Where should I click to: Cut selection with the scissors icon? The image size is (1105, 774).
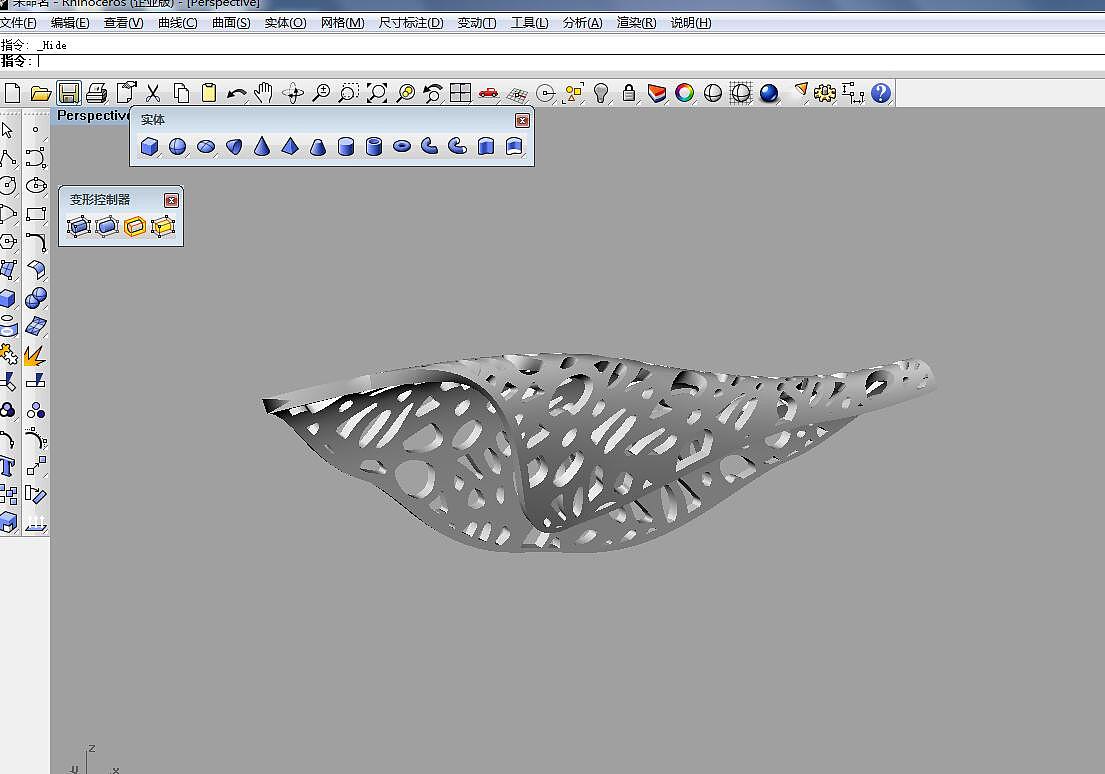coord(153,93)
